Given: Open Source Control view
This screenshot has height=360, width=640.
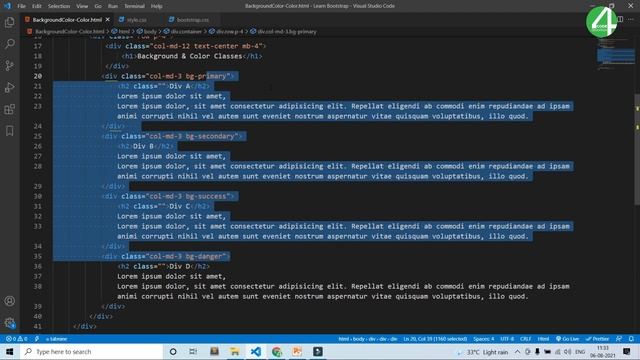Looking at the screenshot, I should tap(9, 65).
